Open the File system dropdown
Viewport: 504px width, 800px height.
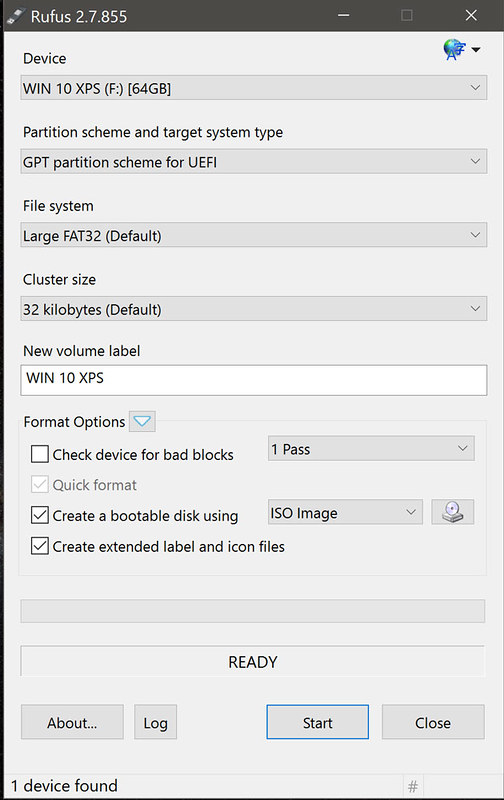pos(254,235)
